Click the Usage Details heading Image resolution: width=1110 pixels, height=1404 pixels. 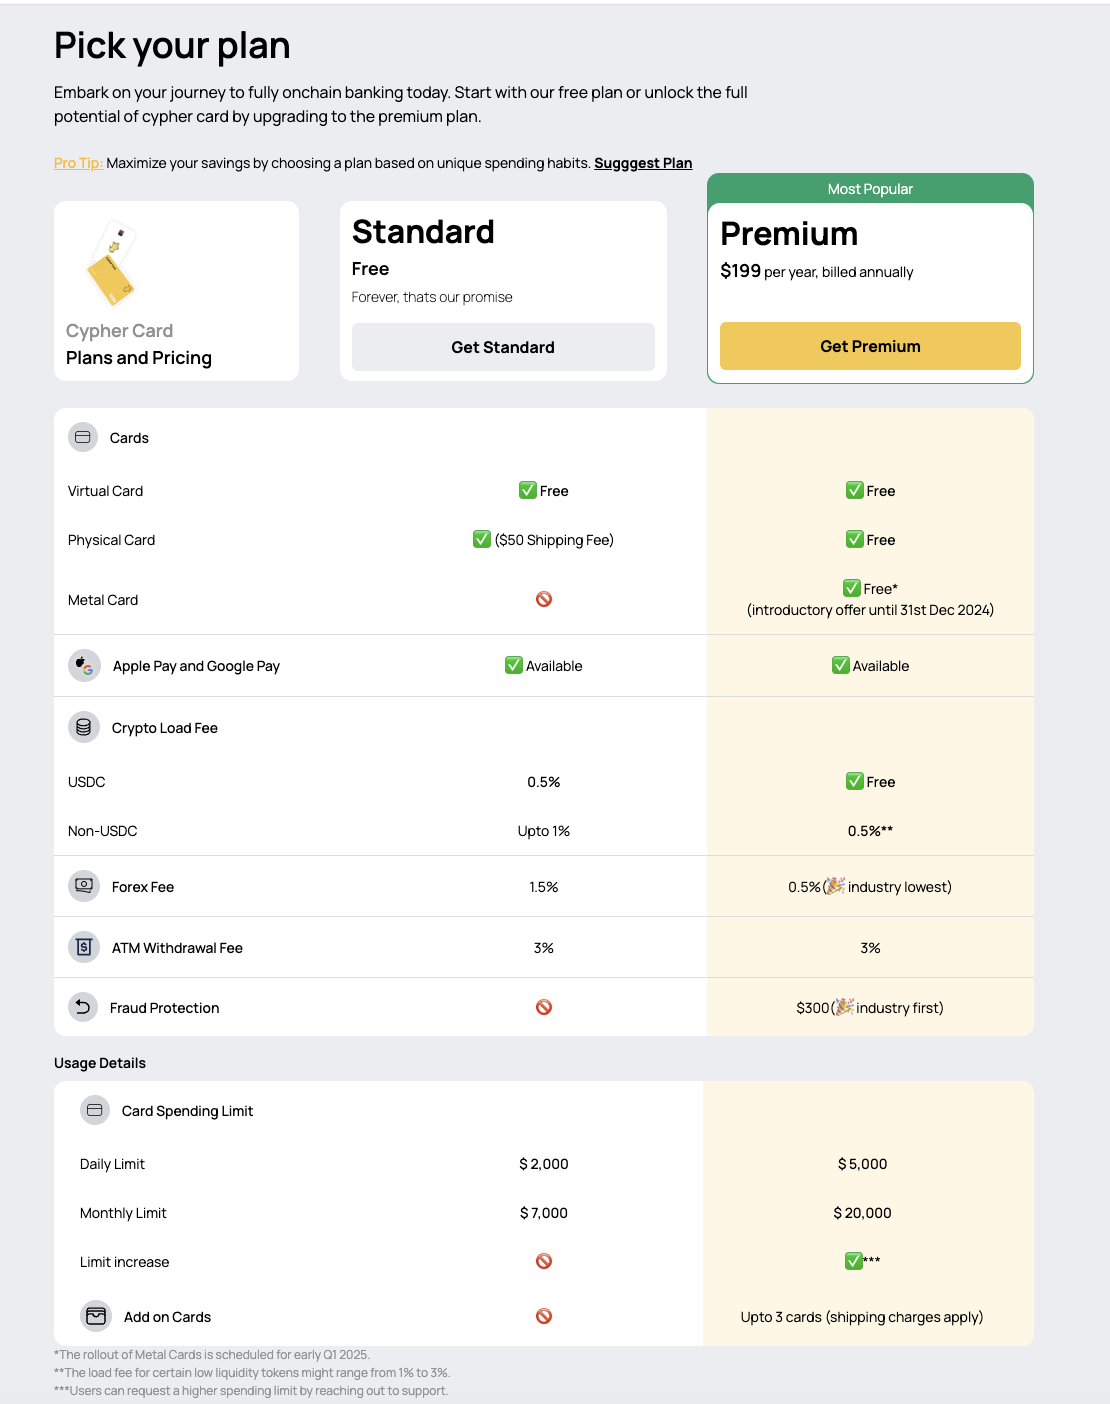100,1063
